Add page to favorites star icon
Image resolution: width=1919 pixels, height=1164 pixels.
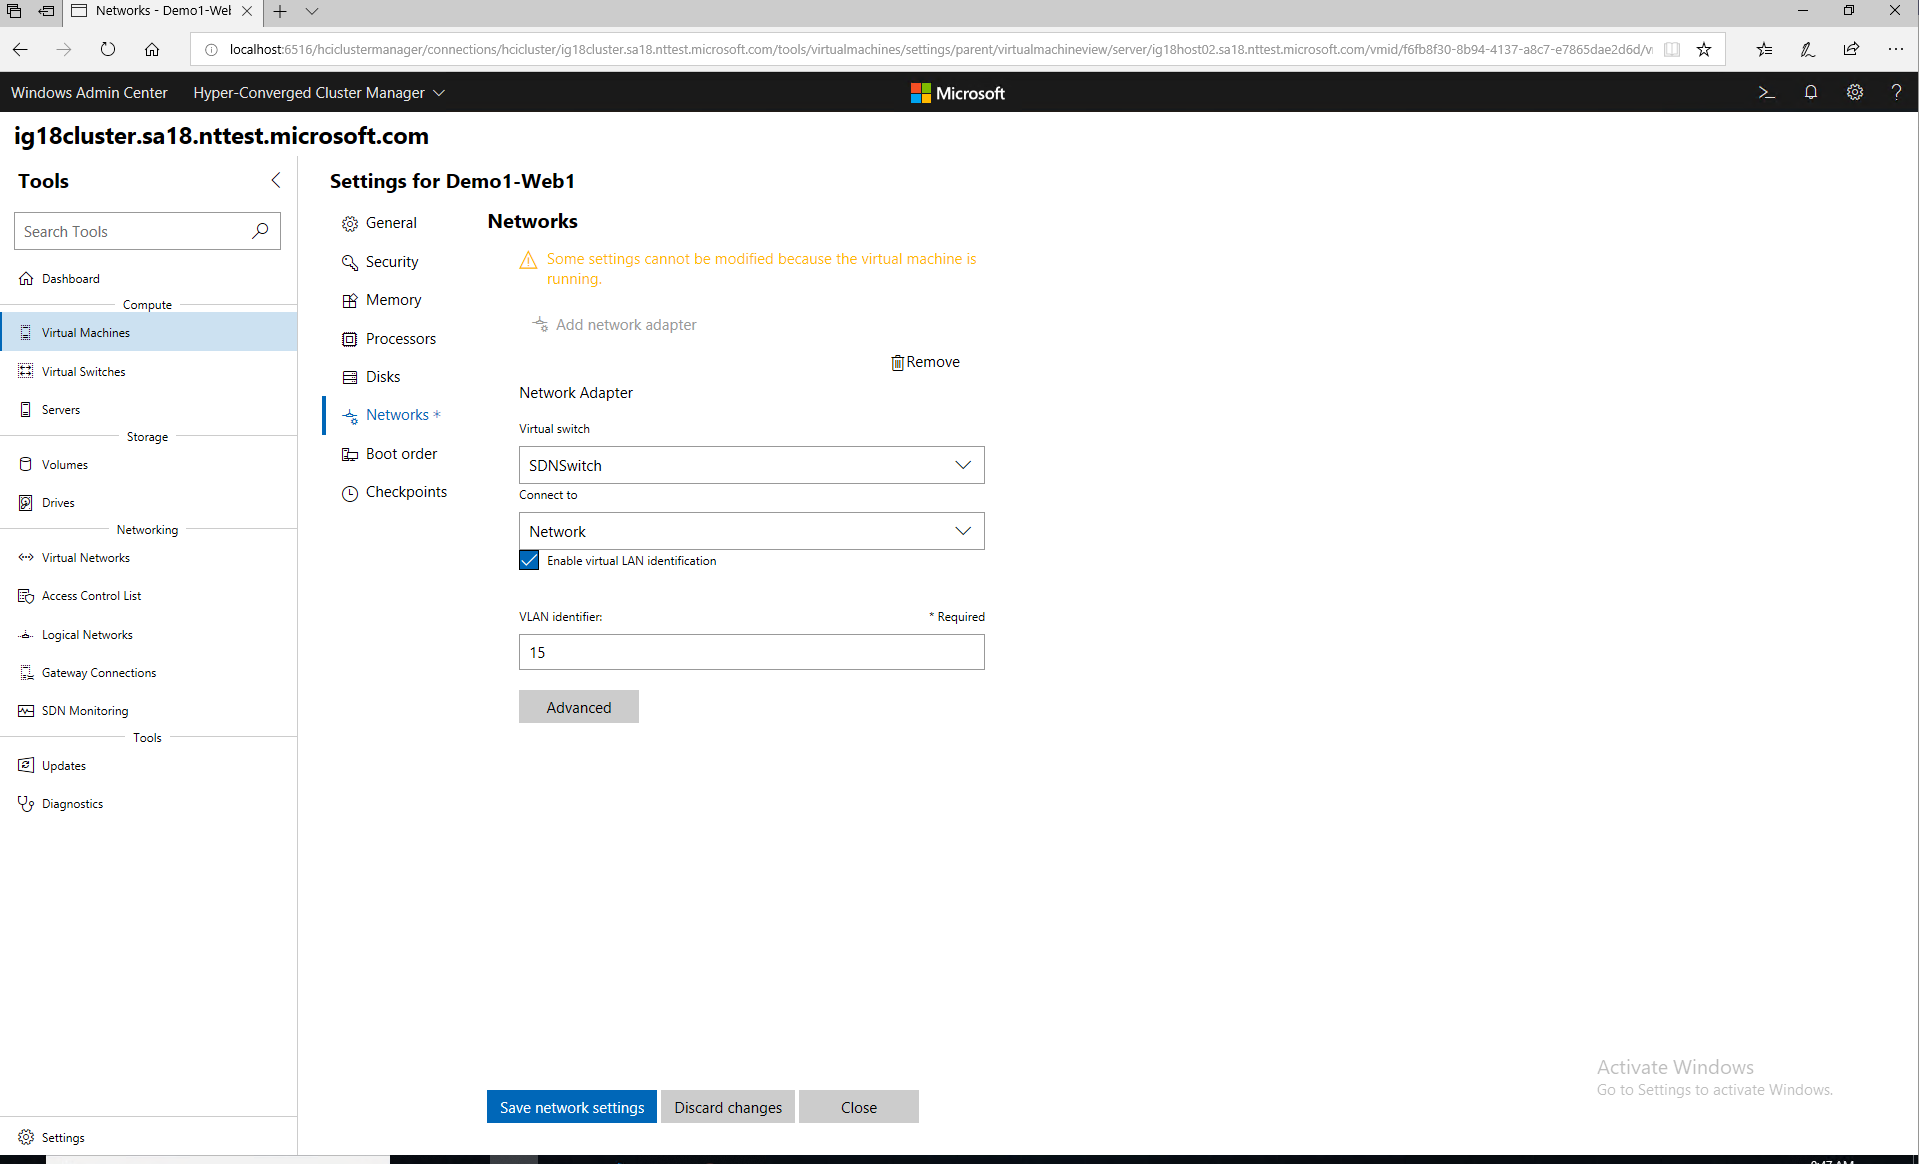1704,49
